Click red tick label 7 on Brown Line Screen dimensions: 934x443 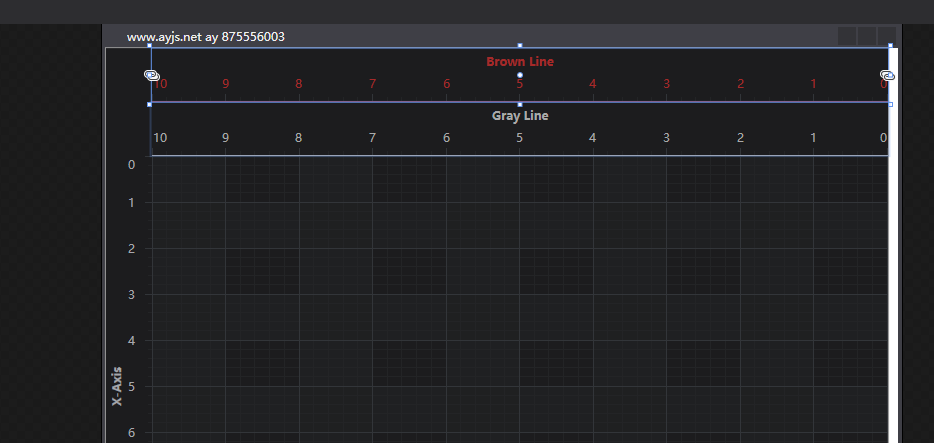tap(372, 84)
